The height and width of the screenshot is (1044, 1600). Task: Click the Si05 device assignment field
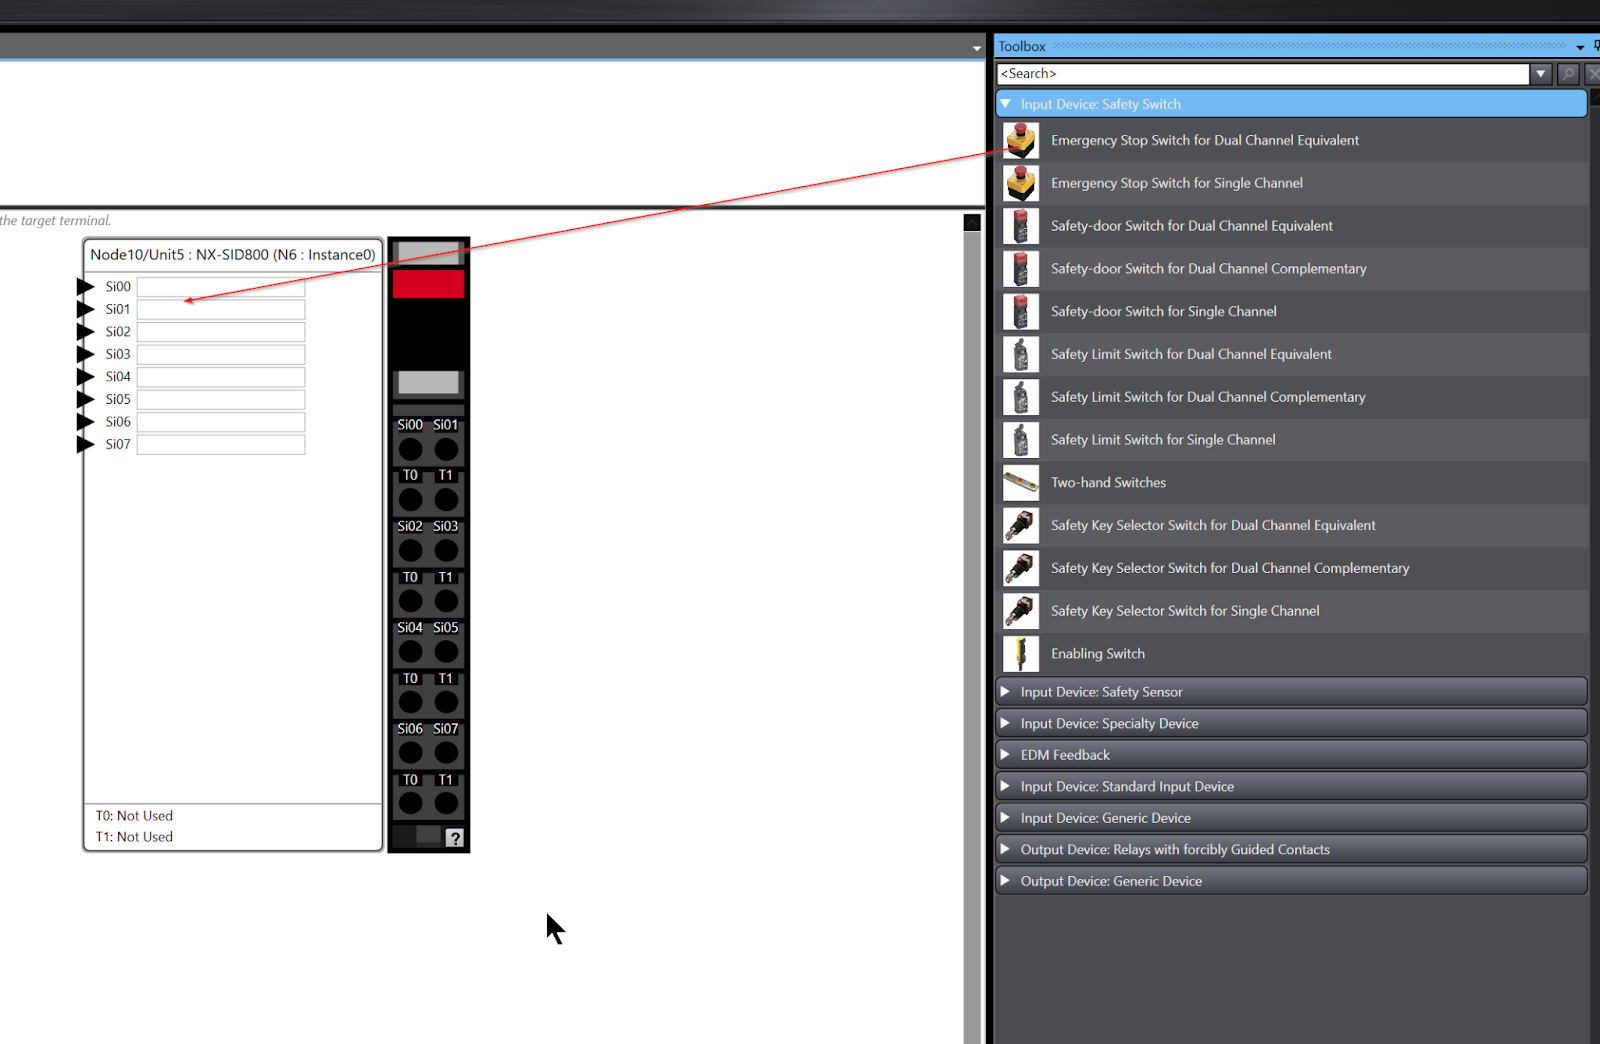coord(221,399)
